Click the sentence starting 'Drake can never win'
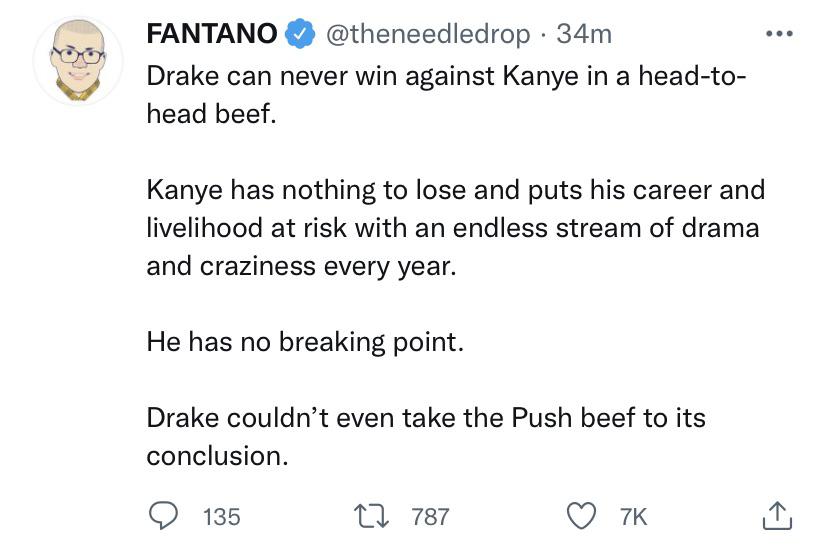The height and width of the screenshot is (546, 828). tap(445, 76)
